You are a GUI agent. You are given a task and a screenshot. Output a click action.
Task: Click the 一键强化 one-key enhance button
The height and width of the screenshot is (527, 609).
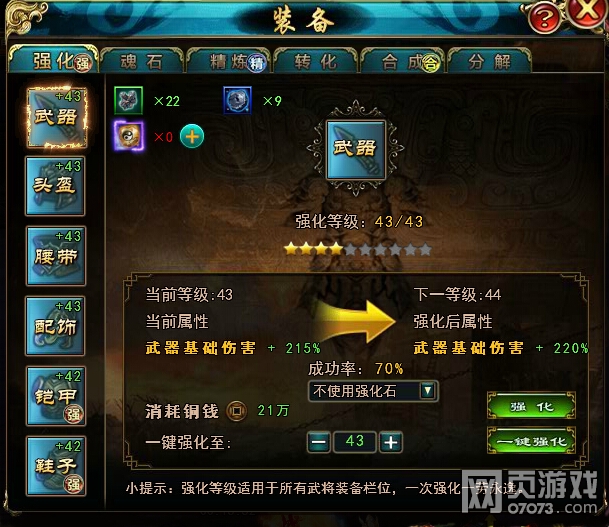[531, 440]
